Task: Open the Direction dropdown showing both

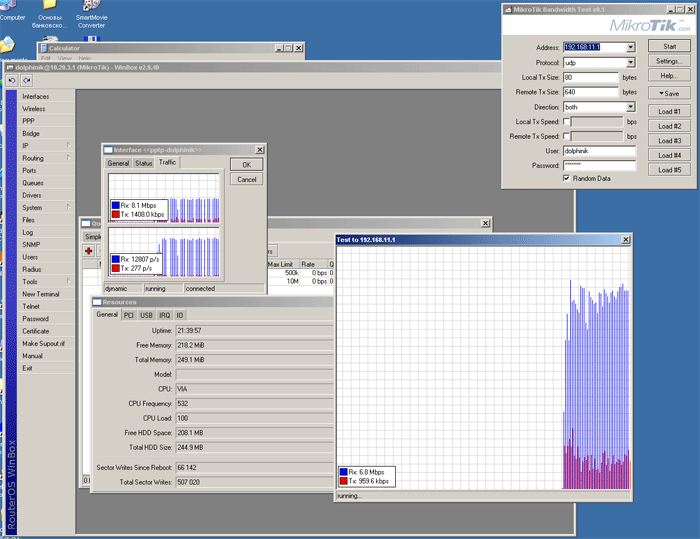Action: coord(630,107)
